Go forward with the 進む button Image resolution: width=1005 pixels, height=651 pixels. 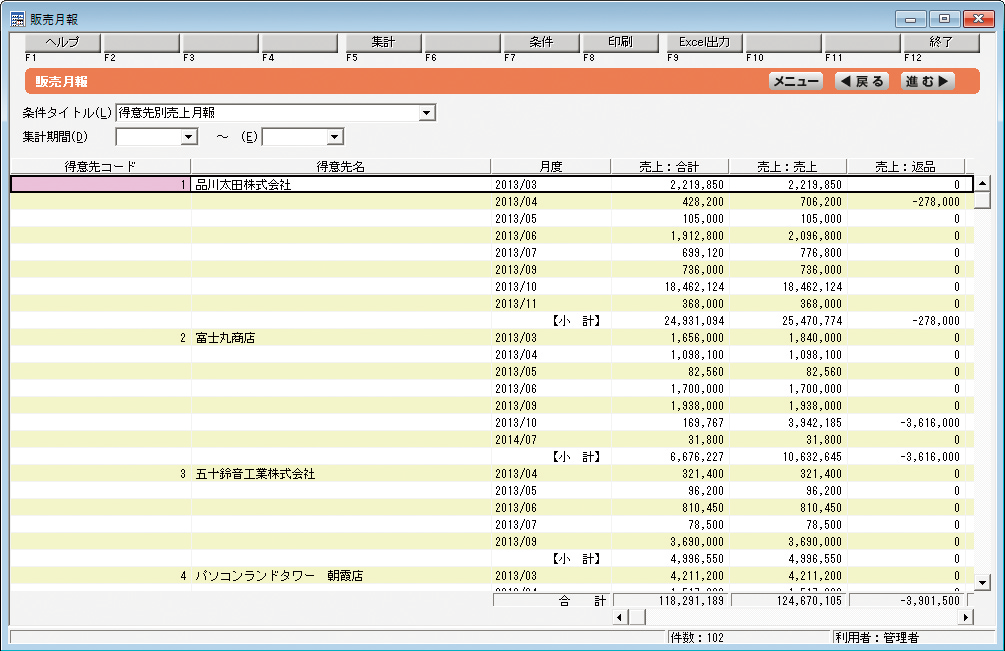click(x=928, y=82)
